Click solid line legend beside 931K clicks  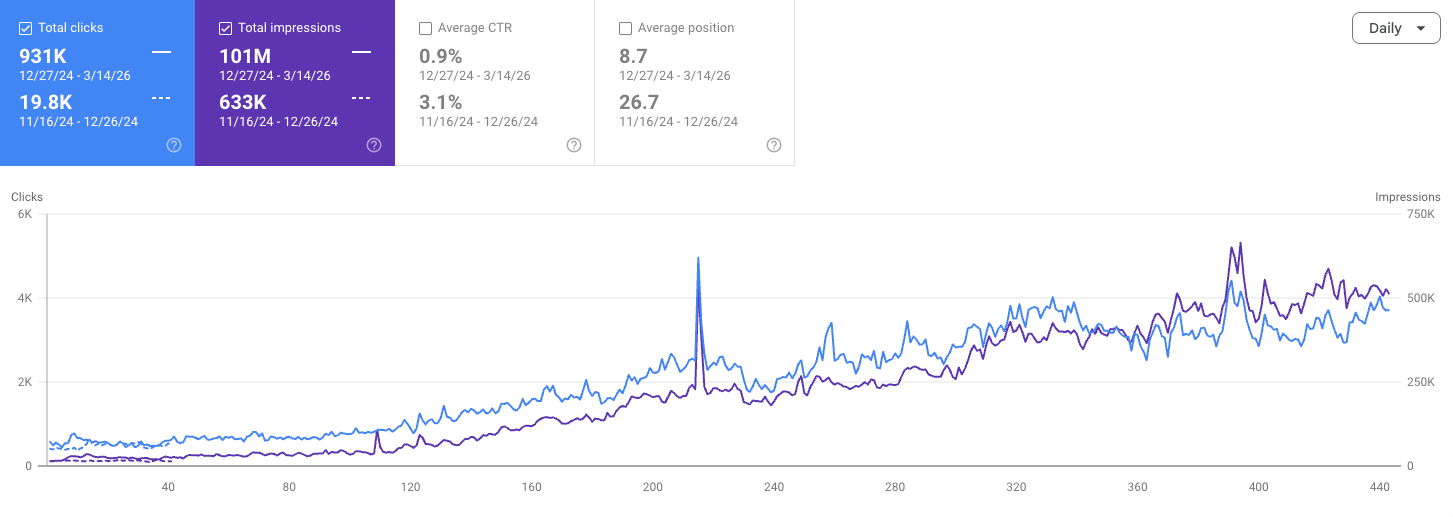pos(161,51)
